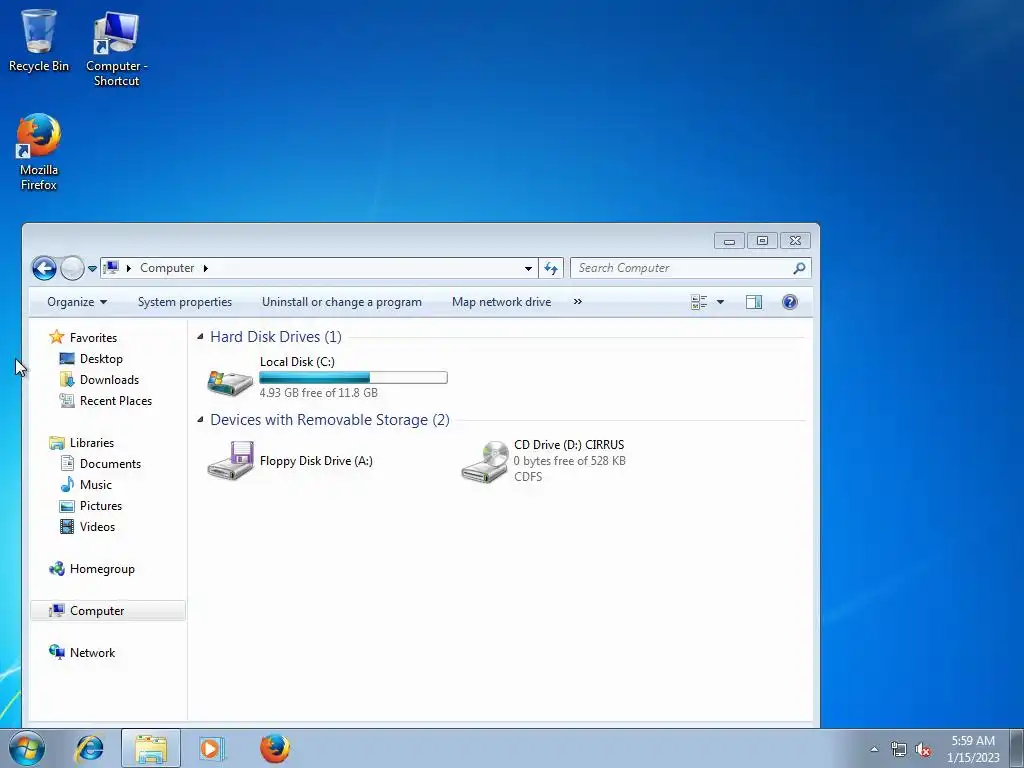Refresh the Computer view
The height and width of the screenshot is (768, 1024).
pos(551,268)
